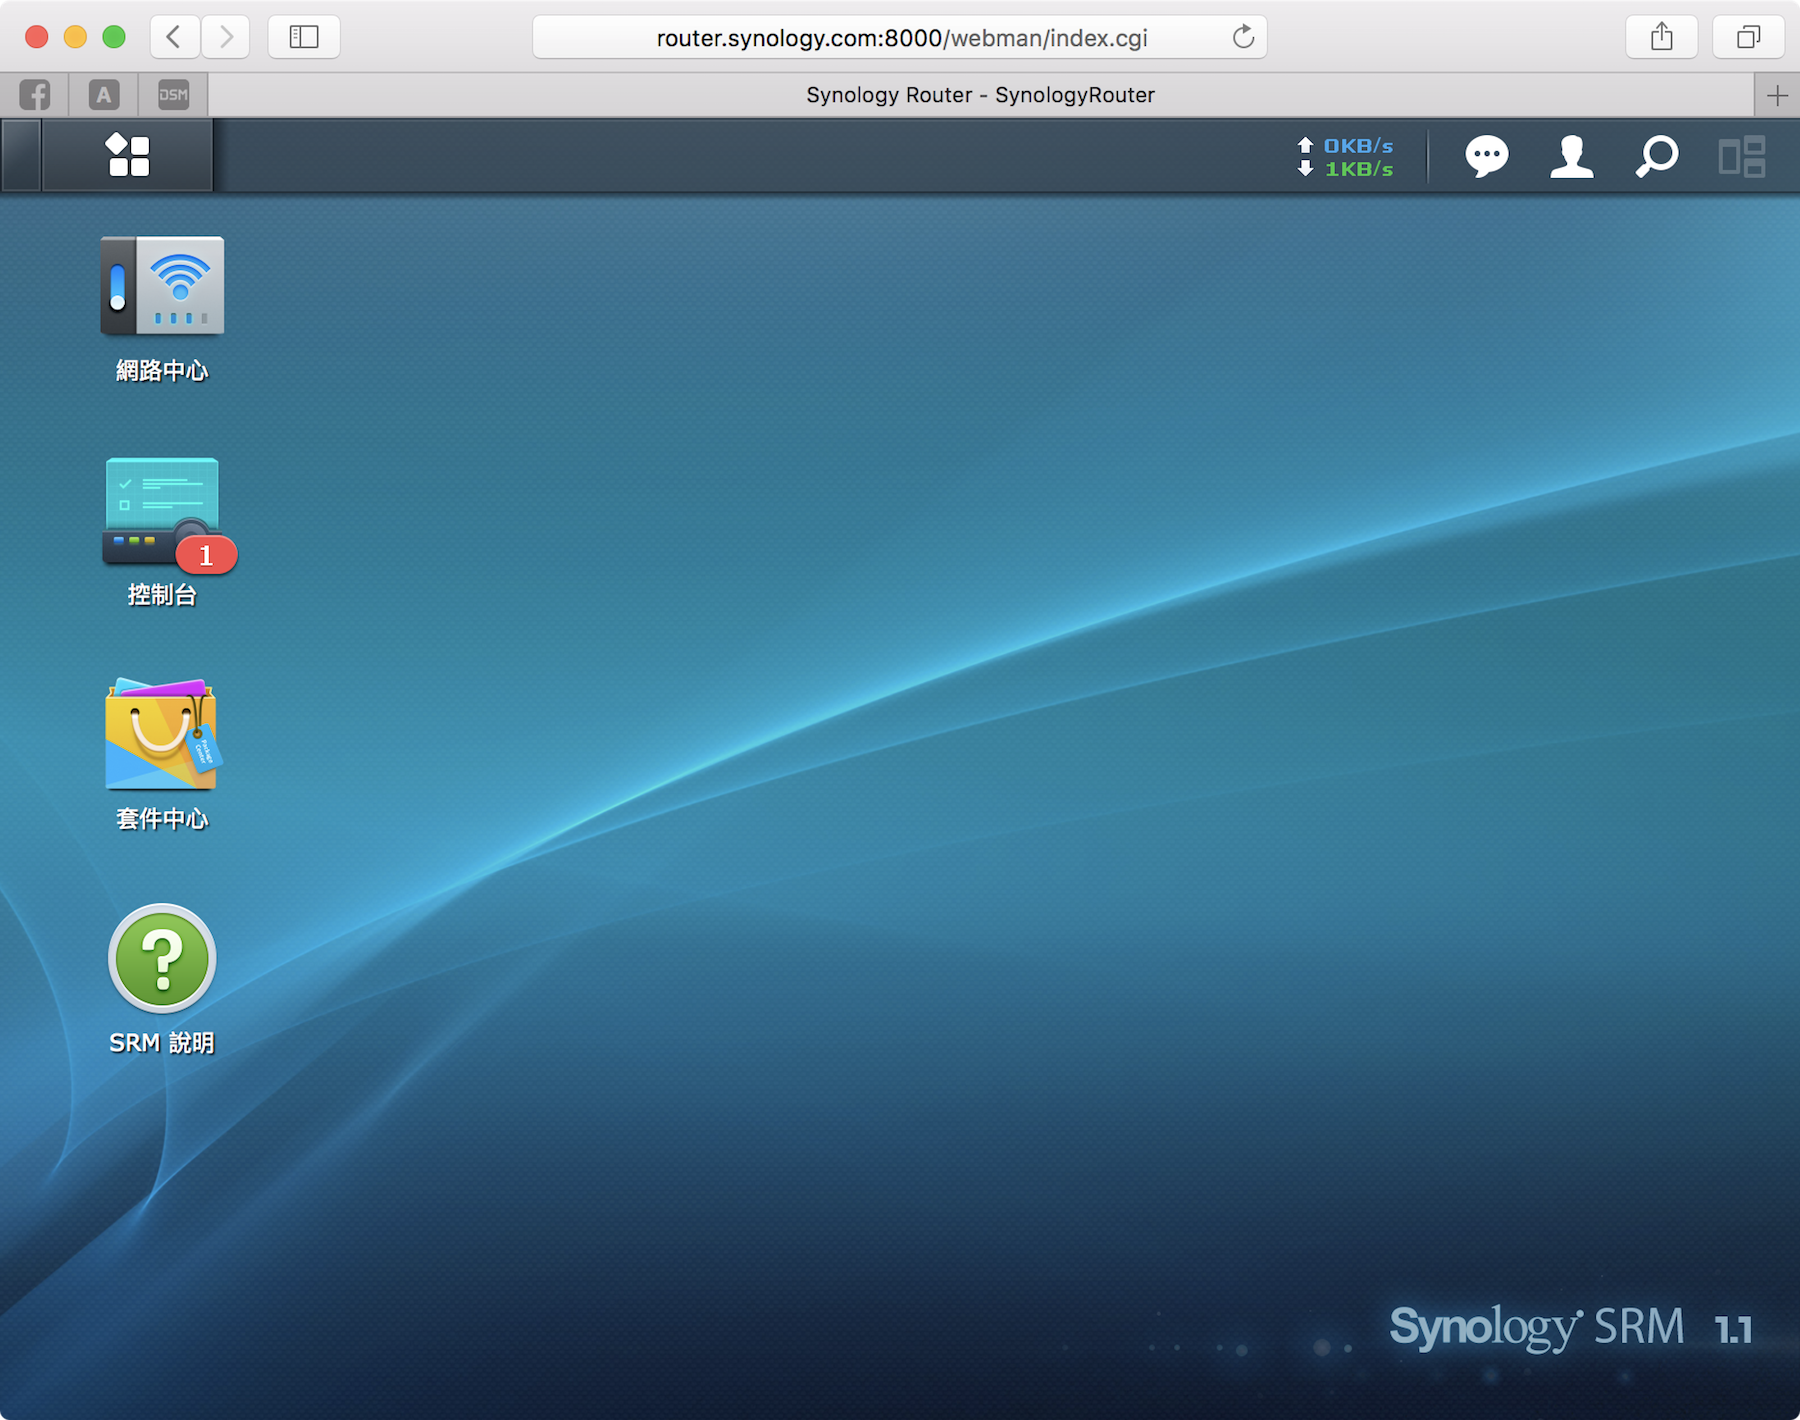The width and height of the screenshot is (1800, 1420).
Task: Show all tabs overview button
Action: point(1748,38)
